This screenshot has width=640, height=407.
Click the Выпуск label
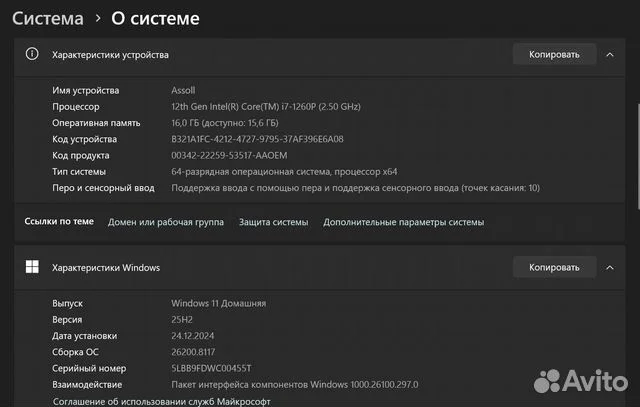(67, 303)
